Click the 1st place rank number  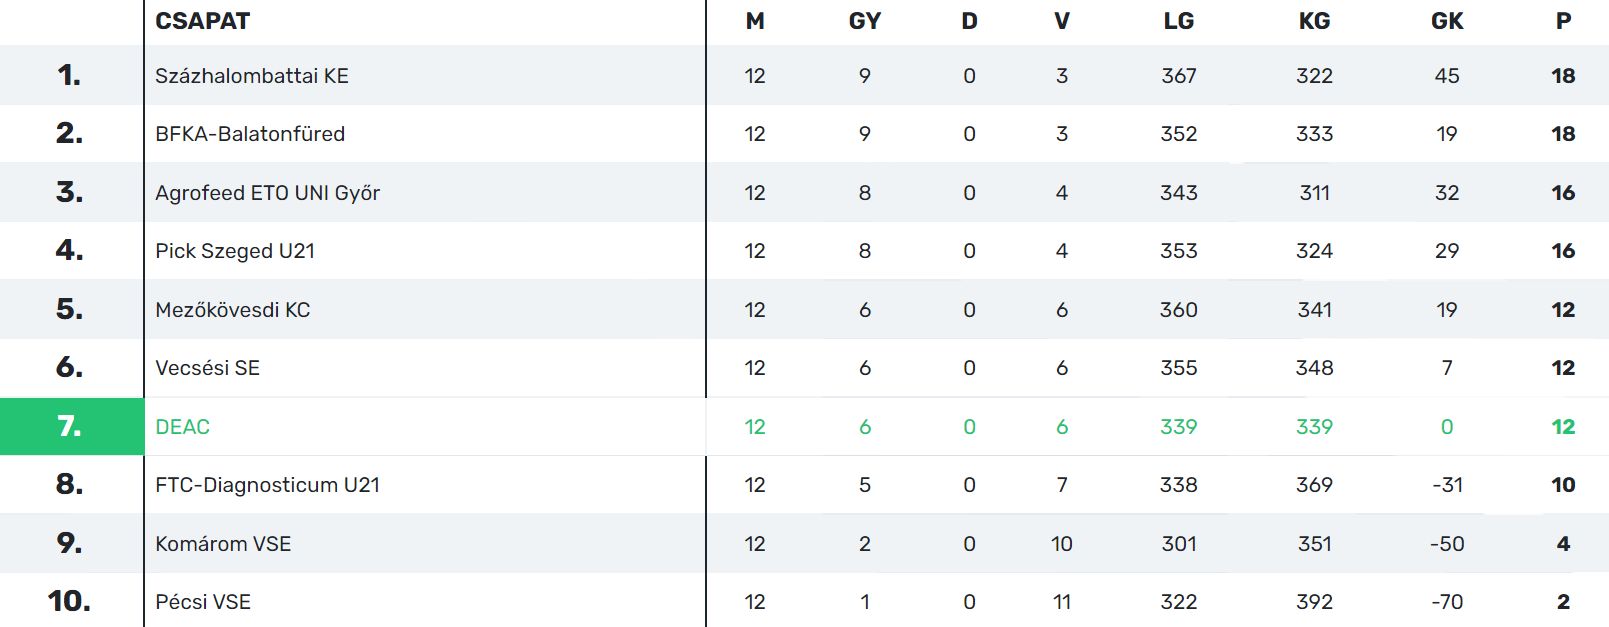coord(69,76)
